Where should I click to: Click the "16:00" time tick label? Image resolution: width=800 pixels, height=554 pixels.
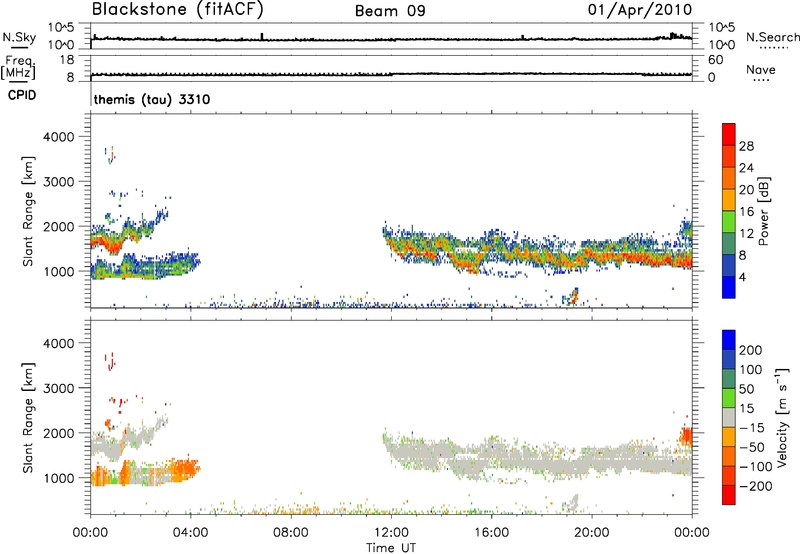pyautogui.click(x=491, y=533)
